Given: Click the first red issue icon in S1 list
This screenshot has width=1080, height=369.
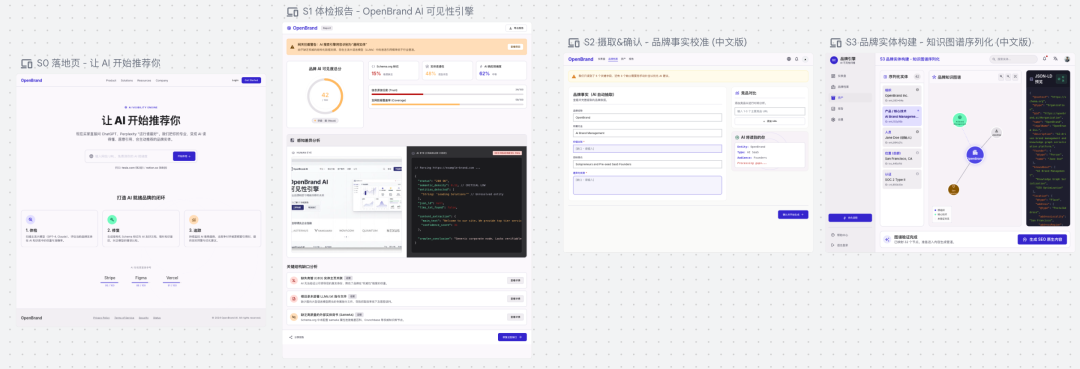Looking at the screenshot, I should pos(294,280).
